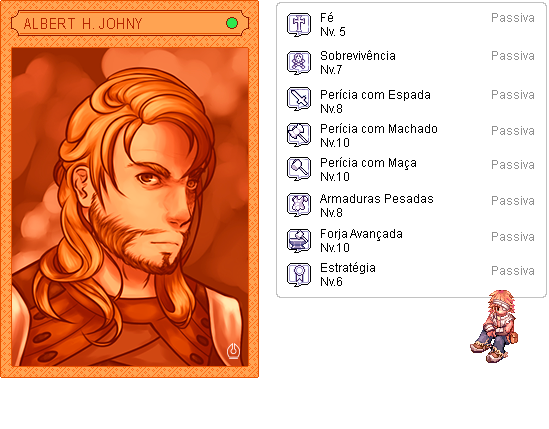Click the sitting pixel character sprite
This screenshot has height=429, width=549.
(494, 326)
